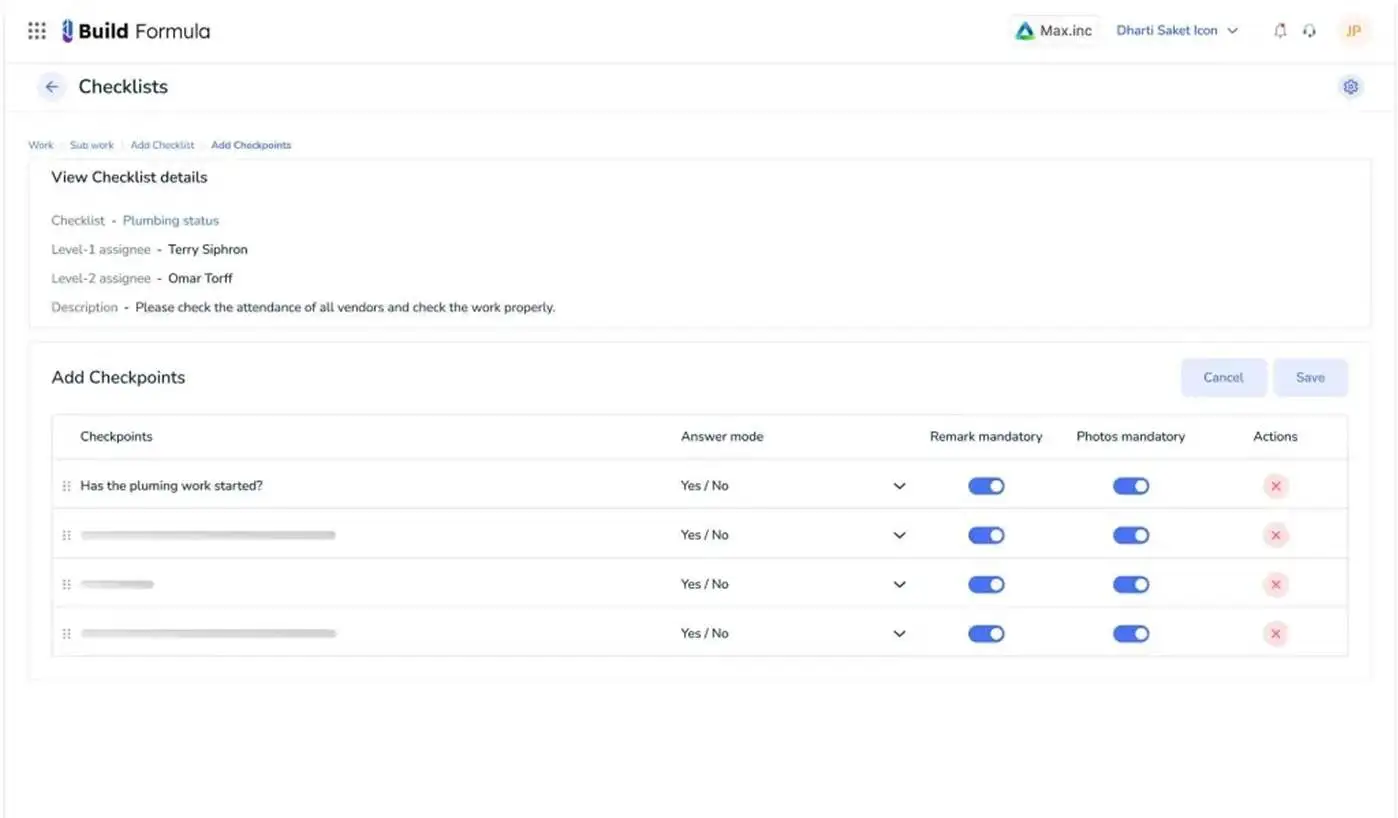
Task: Open the JP user avatar
Action: (x=1353, y=31)
